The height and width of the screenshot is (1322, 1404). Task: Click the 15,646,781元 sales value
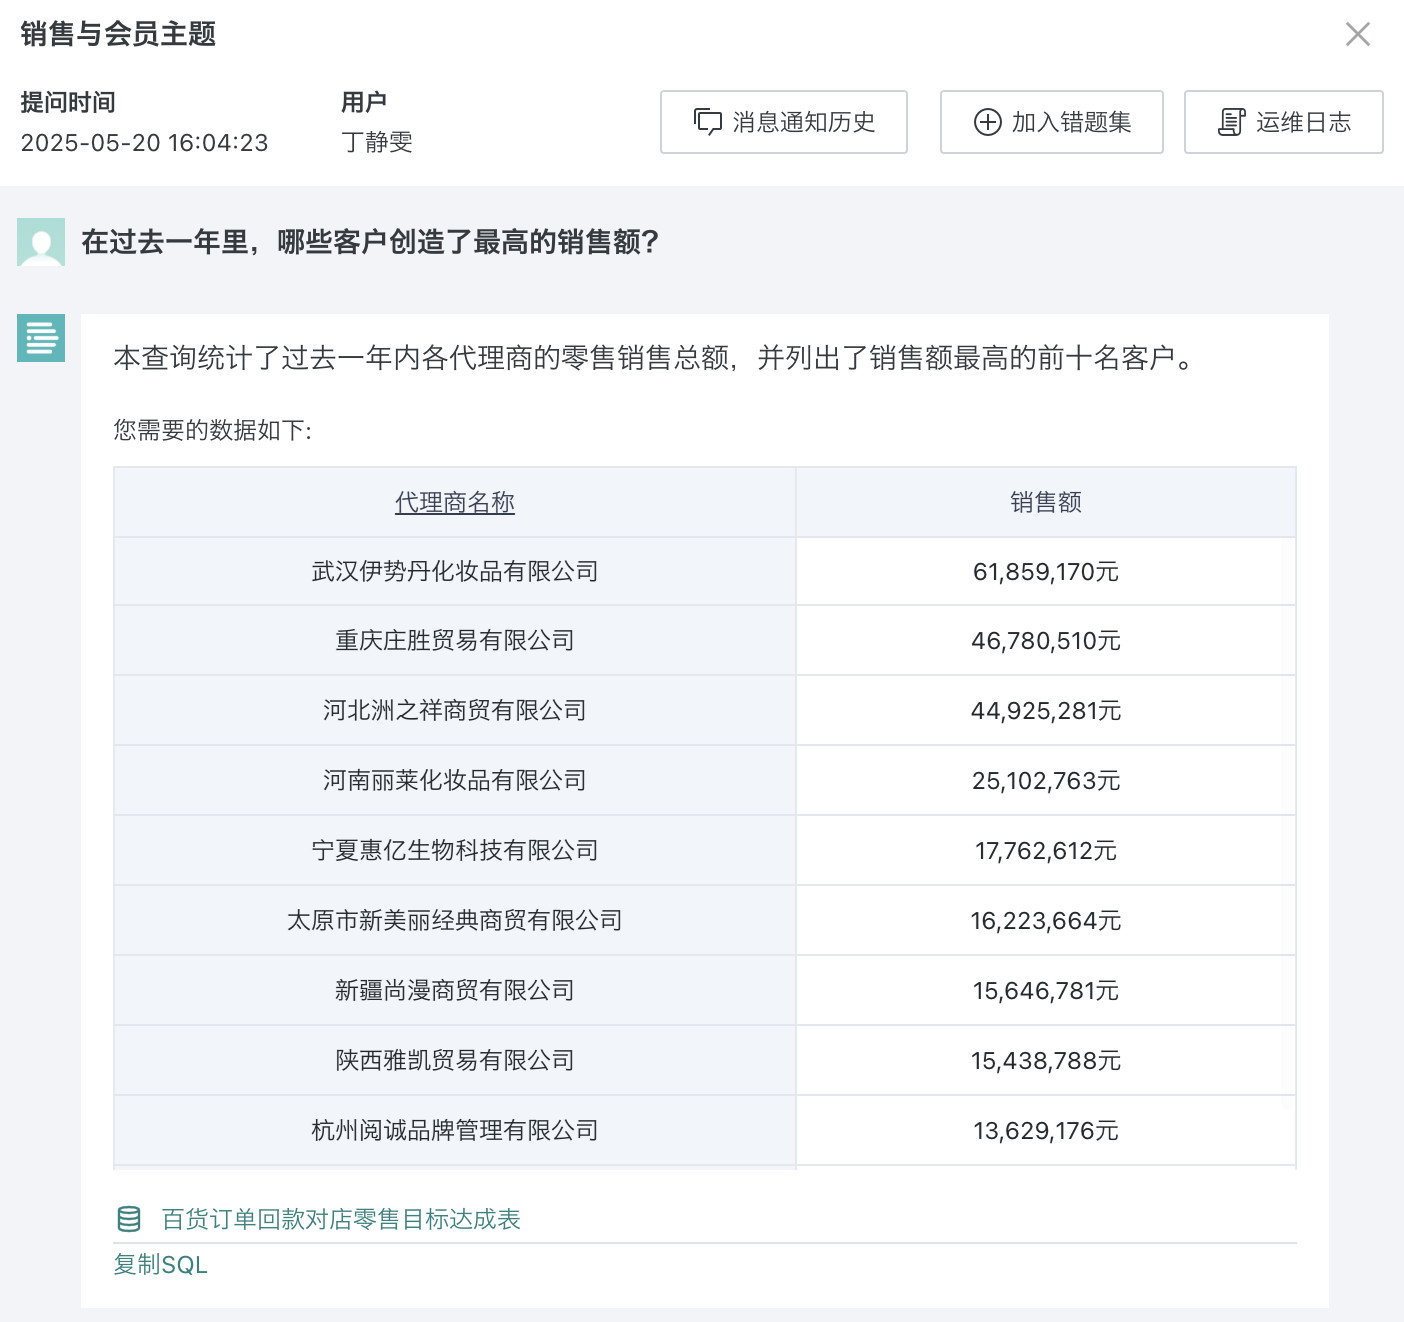coord(1046,990)
